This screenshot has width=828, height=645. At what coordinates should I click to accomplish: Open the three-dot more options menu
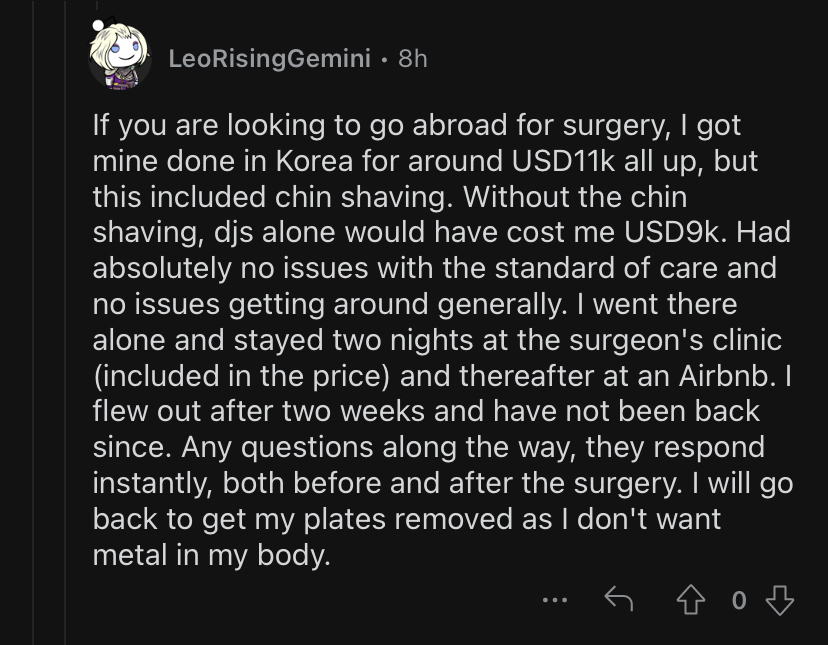tap(555, 600)
